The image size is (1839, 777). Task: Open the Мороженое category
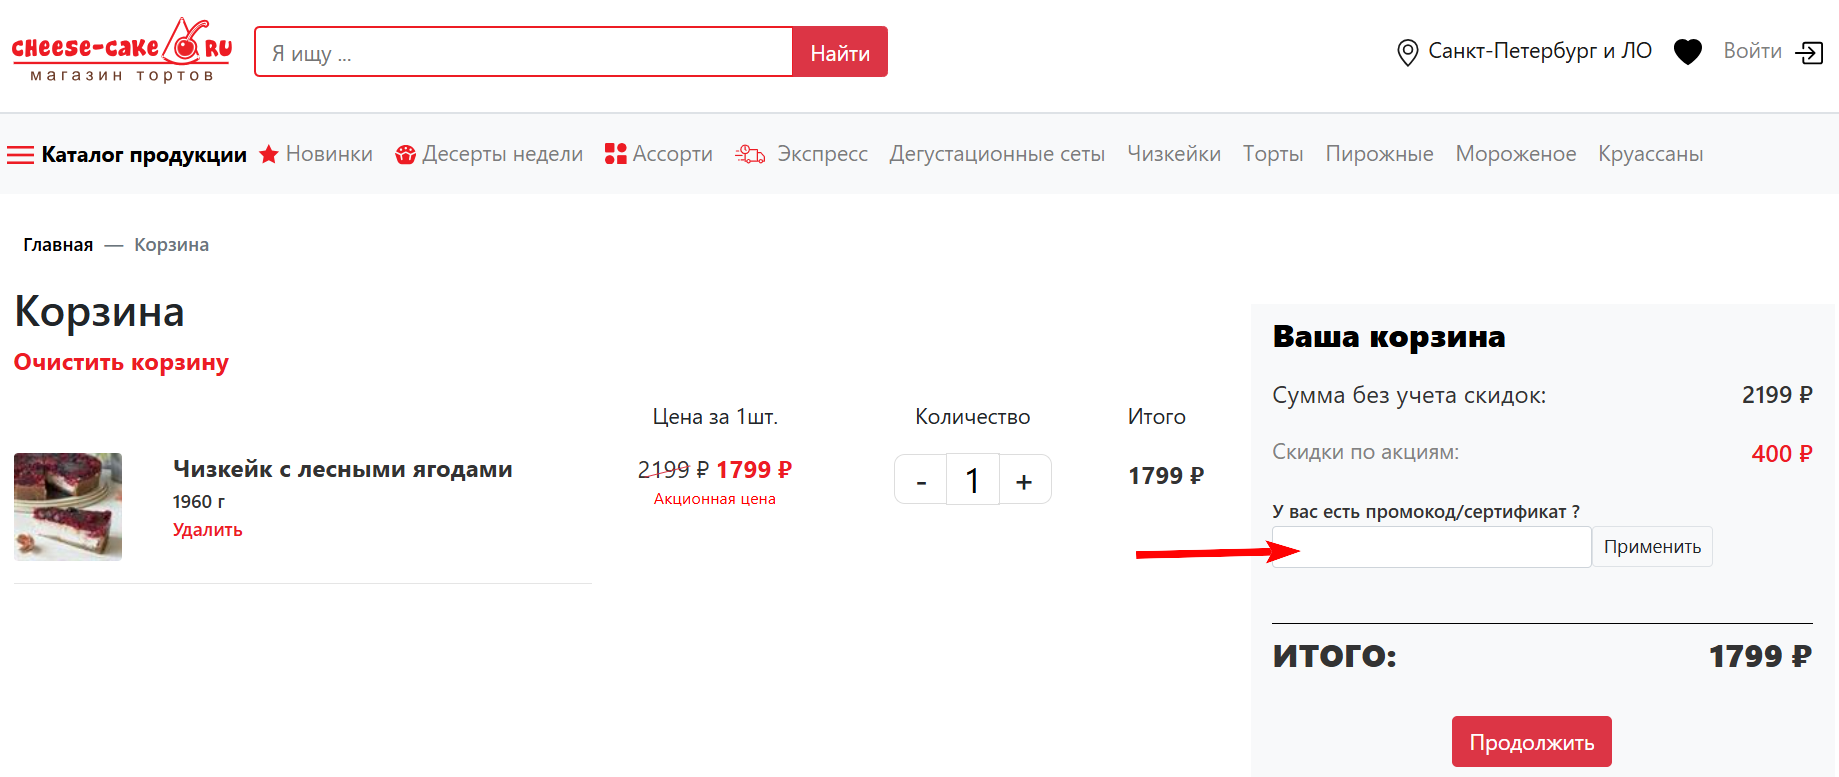1515,153
